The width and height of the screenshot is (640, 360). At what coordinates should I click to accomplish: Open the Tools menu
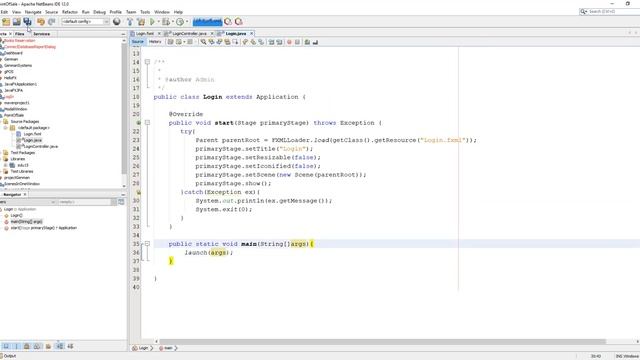point(145,12)
